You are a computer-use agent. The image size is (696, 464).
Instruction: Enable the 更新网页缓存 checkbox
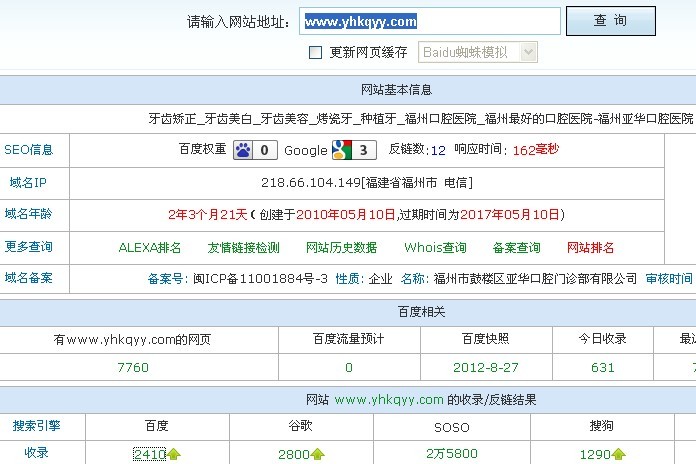coord(315,52)
